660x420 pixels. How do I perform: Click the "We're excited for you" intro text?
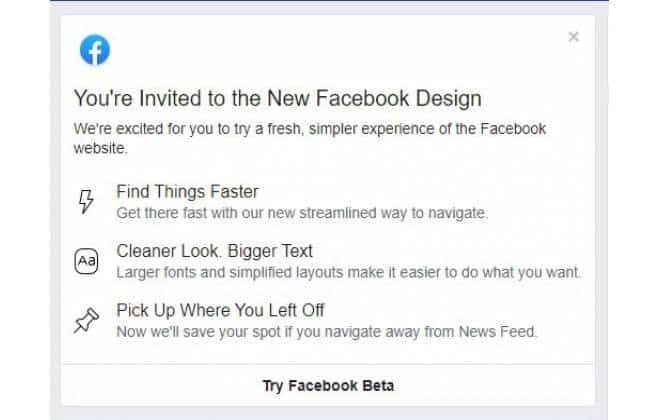tap(310, 138)
